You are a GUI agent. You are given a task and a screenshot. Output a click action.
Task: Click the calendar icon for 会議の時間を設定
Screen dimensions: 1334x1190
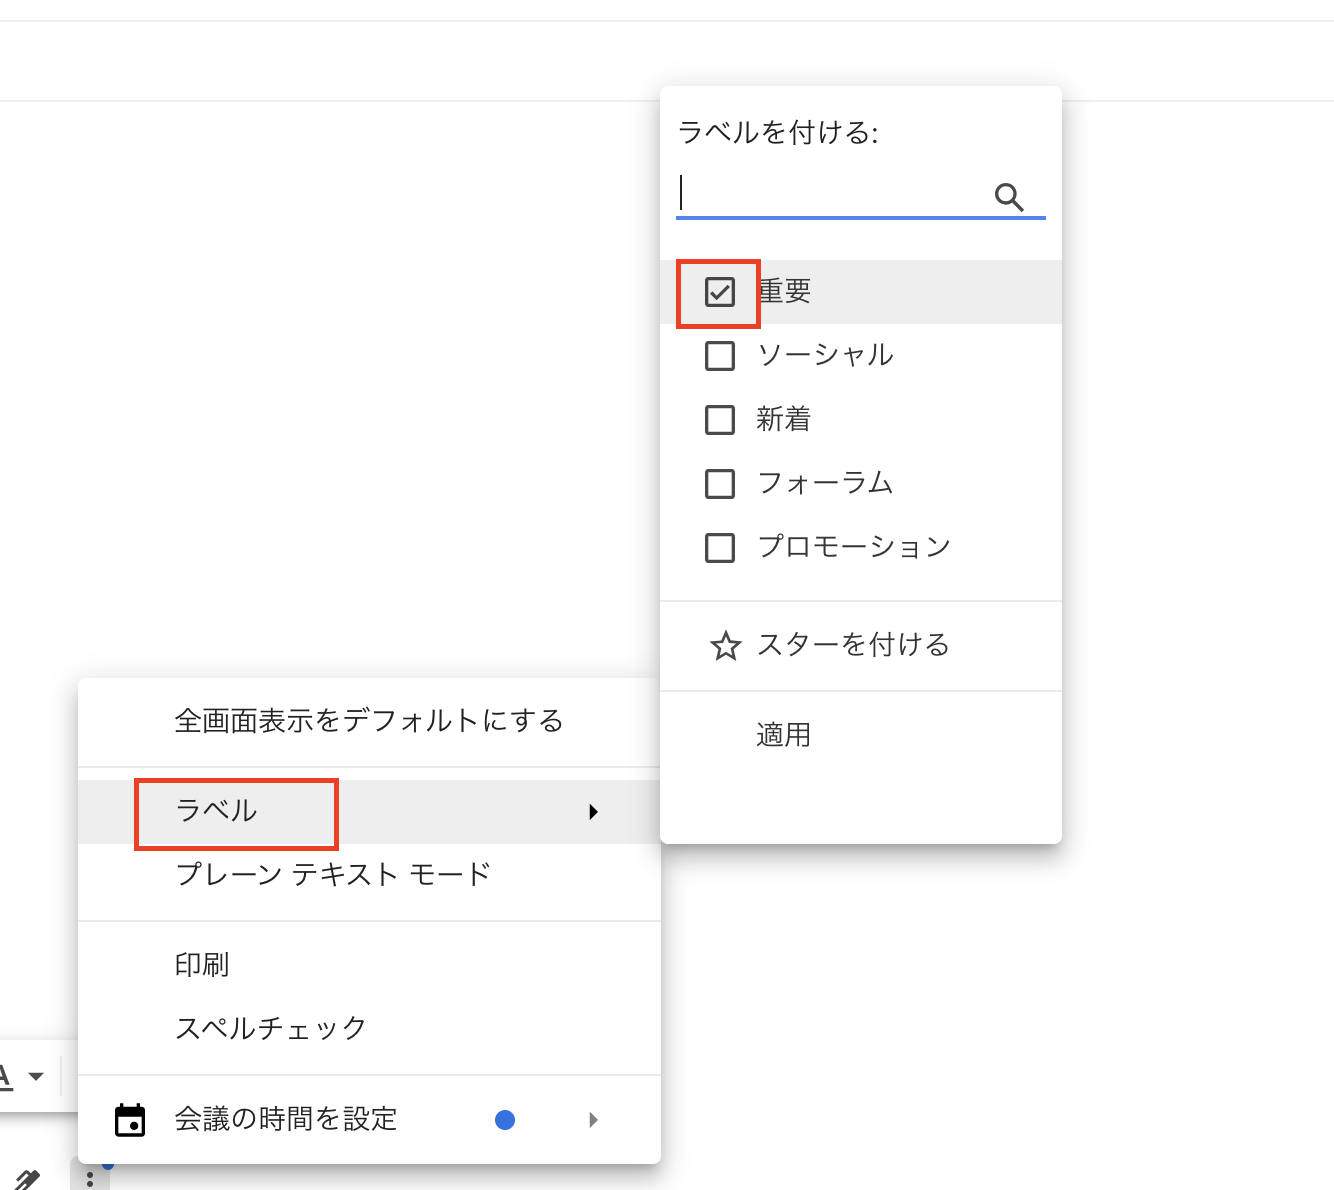tap(130, 1120)
